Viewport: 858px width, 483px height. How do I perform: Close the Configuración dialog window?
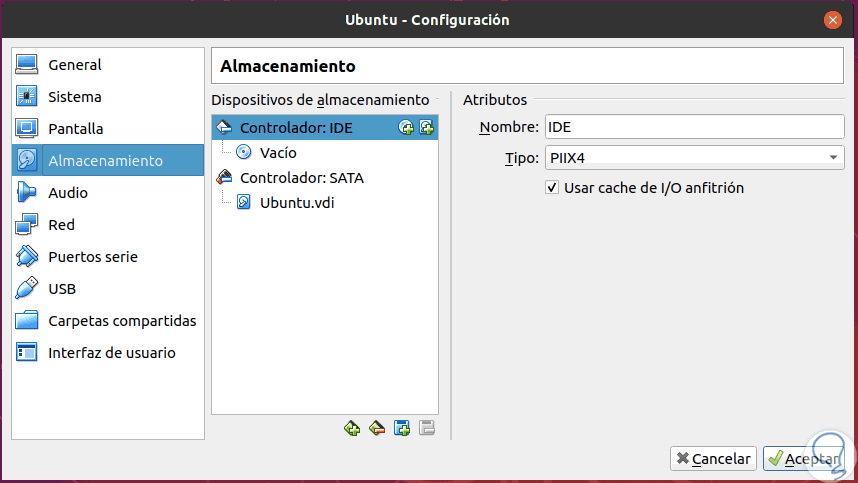coord(832,19)
